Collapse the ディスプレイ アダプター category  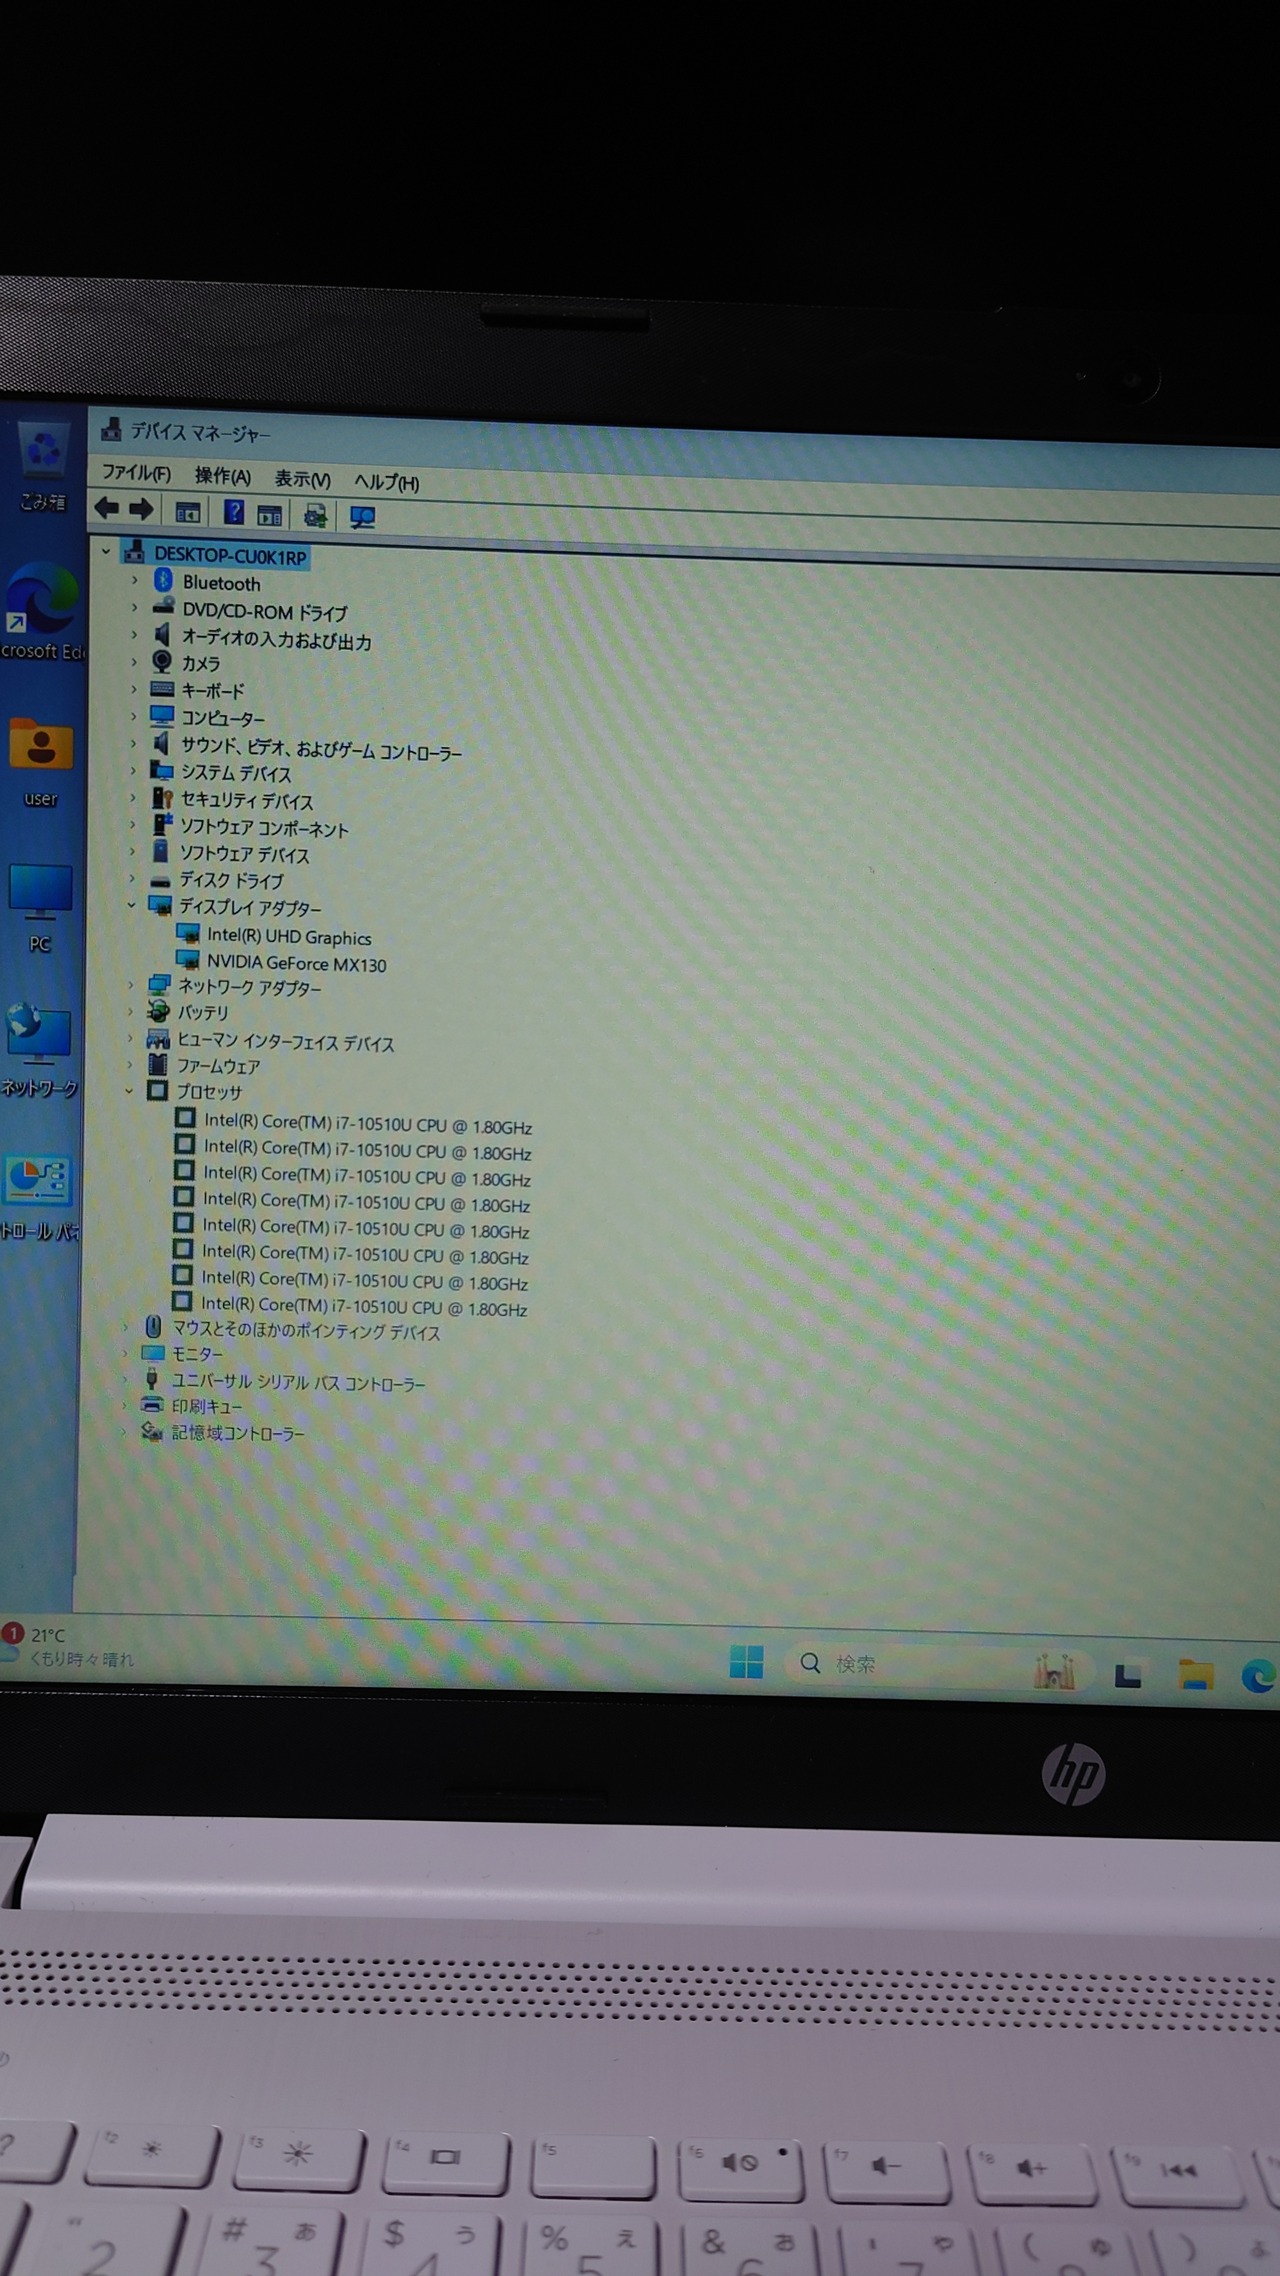tap(131, 905)
